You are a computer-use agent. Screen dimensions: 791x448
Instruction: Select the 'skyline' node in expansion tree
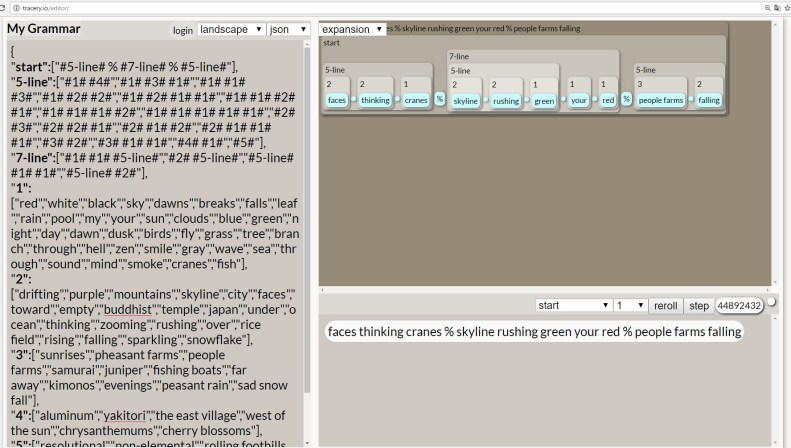point(466,101)
